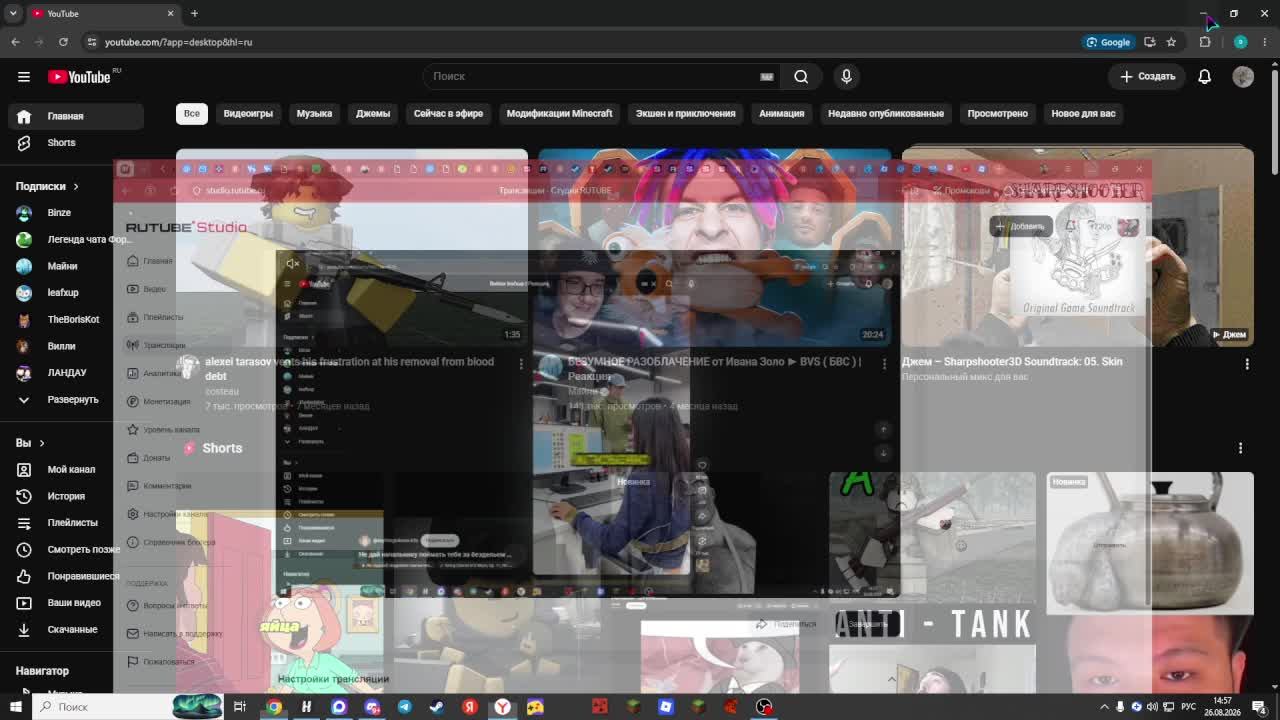Select the Анимация filter chip
The height and width of the screenshot is (720, 1280).
tap(781, 113)
